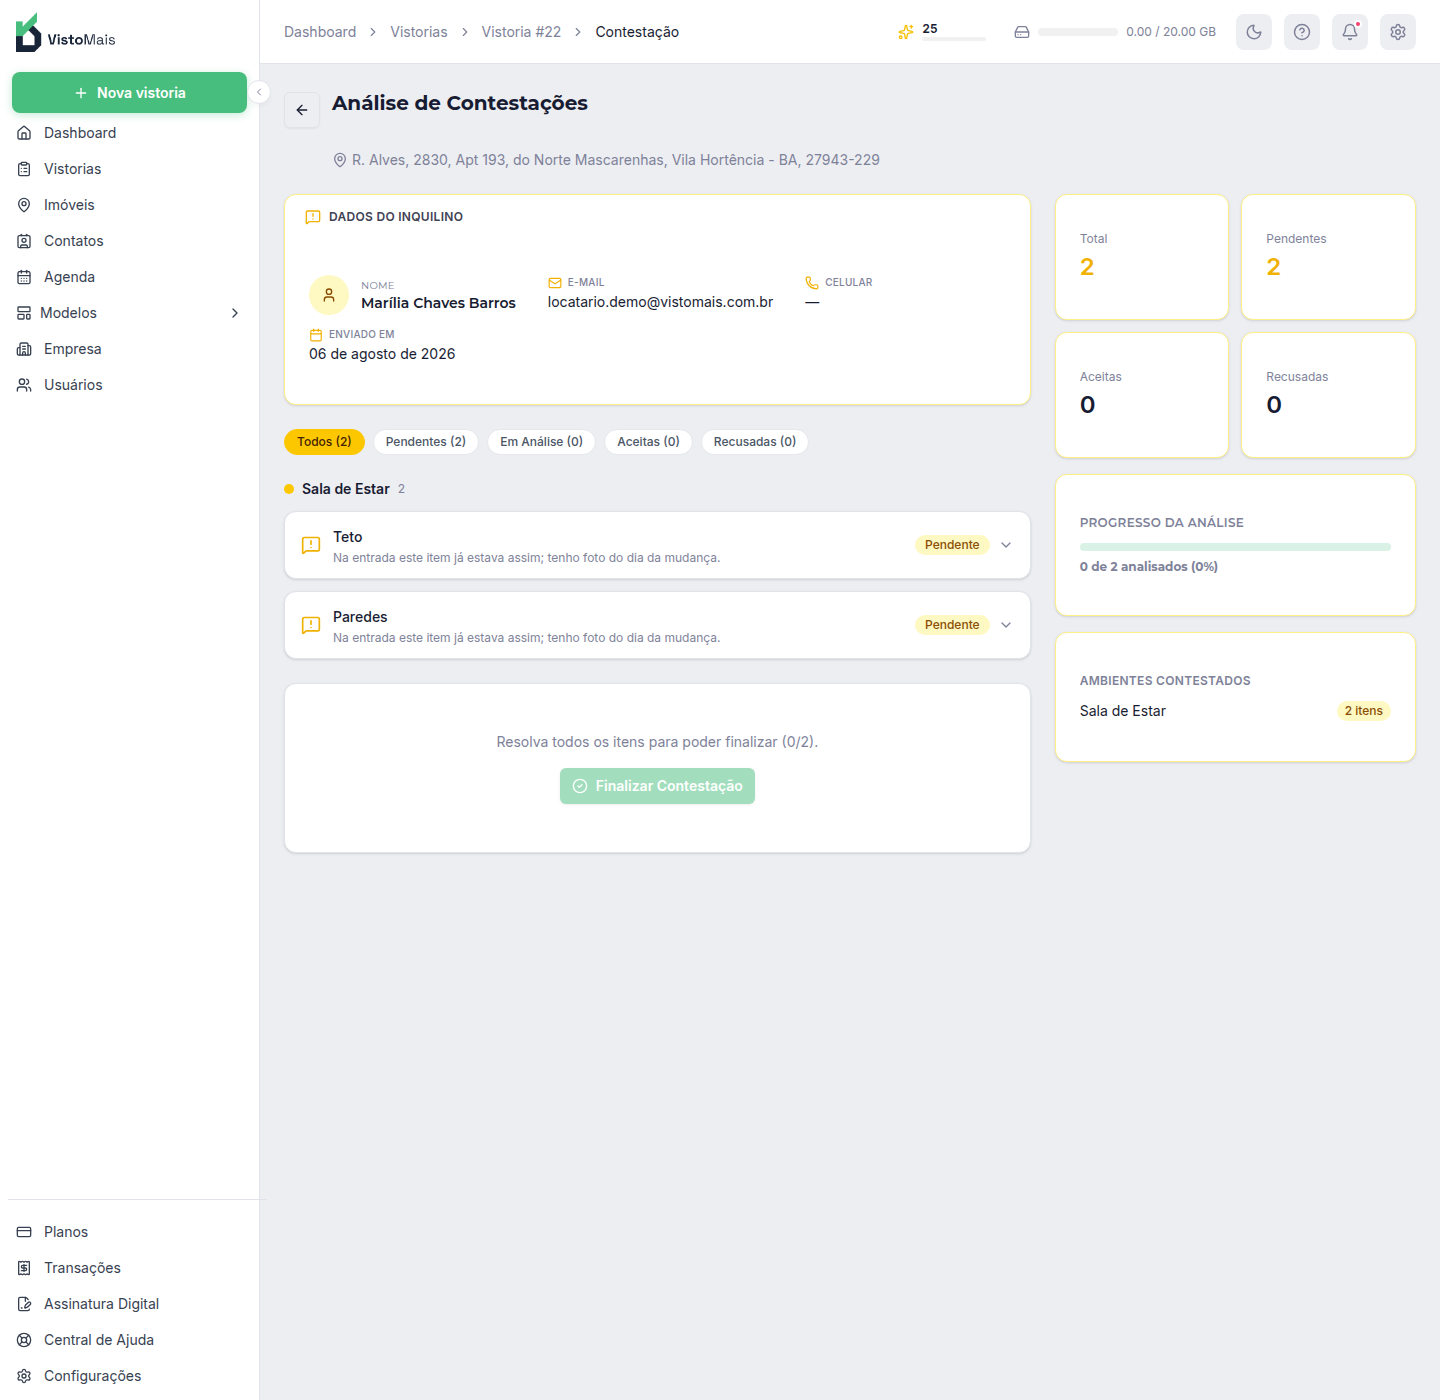1440x1400 pixels.
Task: Click the analysis progress bar
Action: 1235,547
